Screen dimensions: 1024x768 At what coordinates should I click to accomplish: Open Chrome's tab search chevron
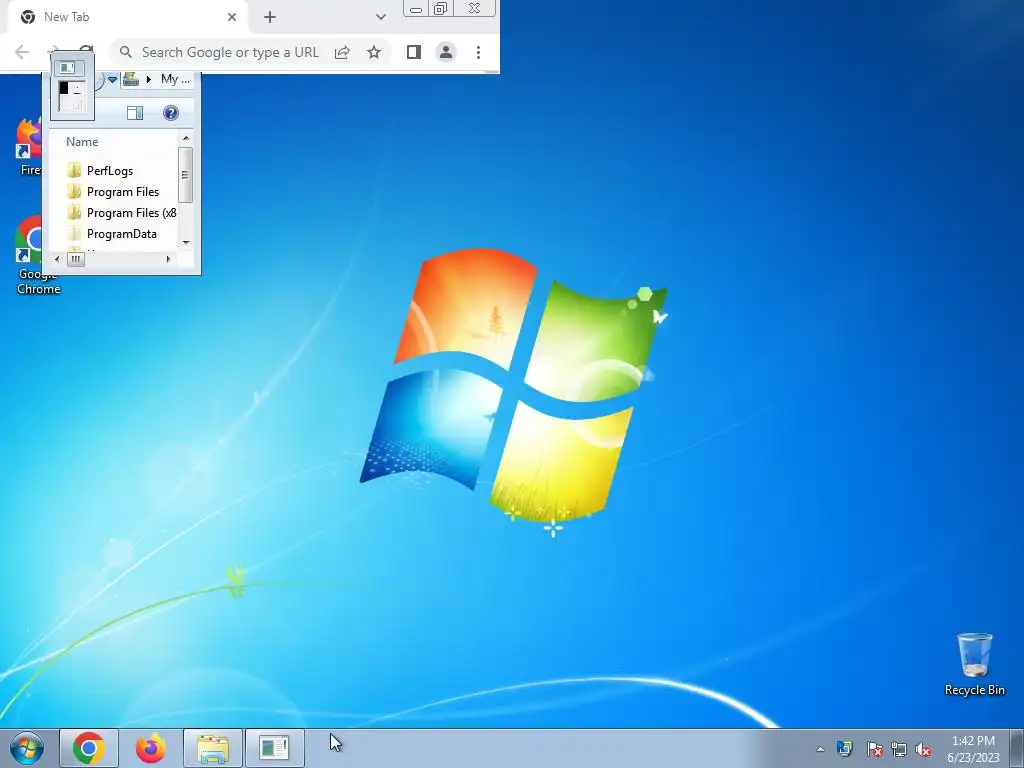(381, 17)
